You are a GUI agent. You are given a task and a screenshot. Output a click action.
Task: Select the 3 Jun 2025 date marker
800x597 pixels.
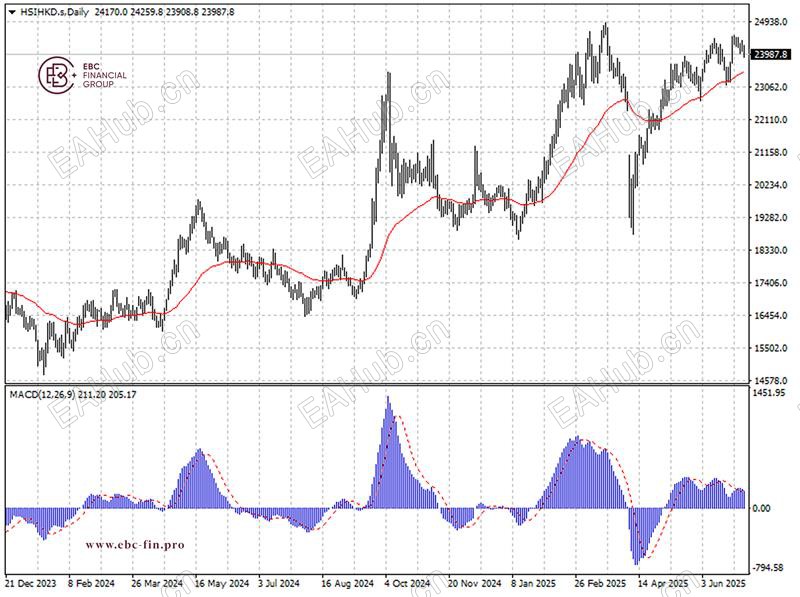[723, 583]
